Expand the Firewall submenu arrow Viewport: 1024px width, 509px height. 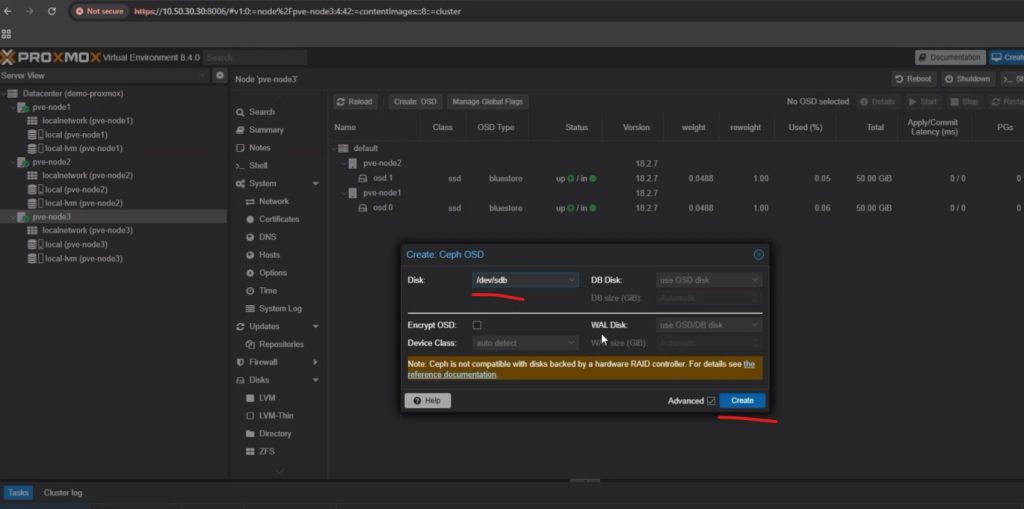point(315,362)
